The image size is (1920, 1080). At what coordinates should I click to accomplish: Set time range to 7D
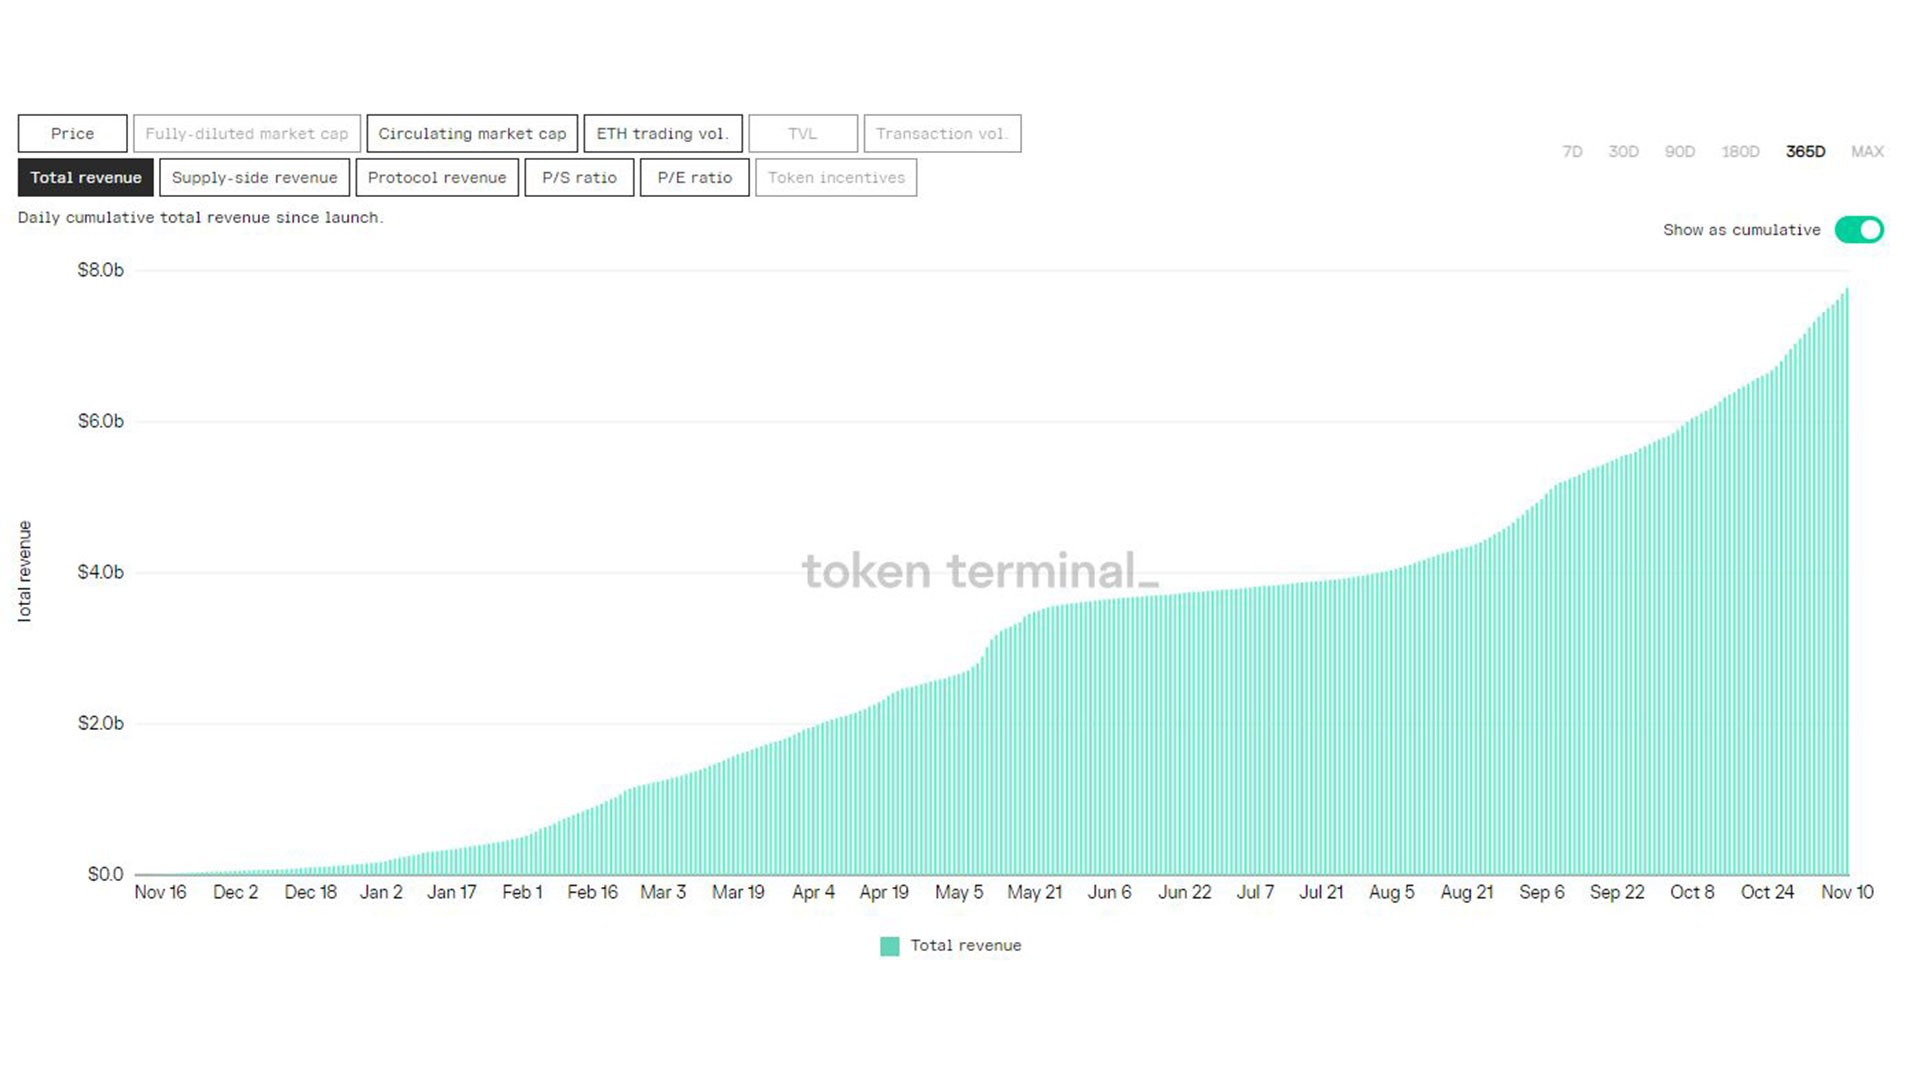tap(1572, 152)
